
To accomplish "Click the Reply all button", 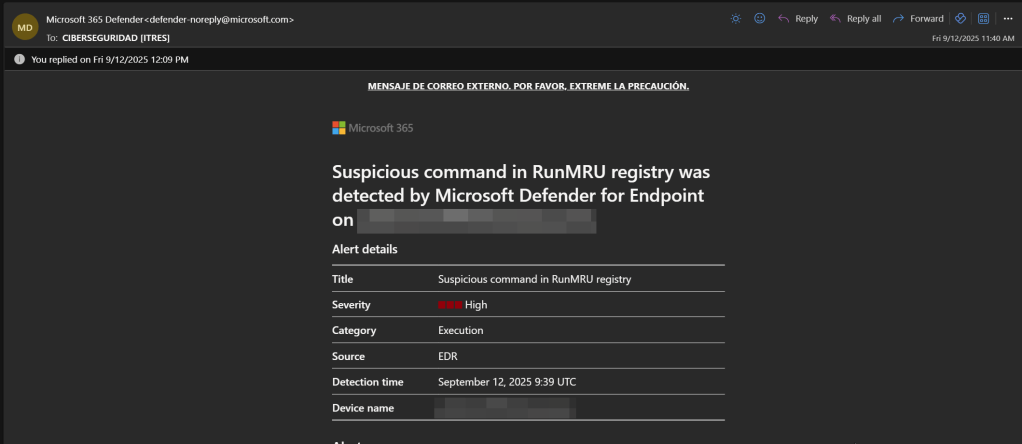I will click(x=855, y=18).
